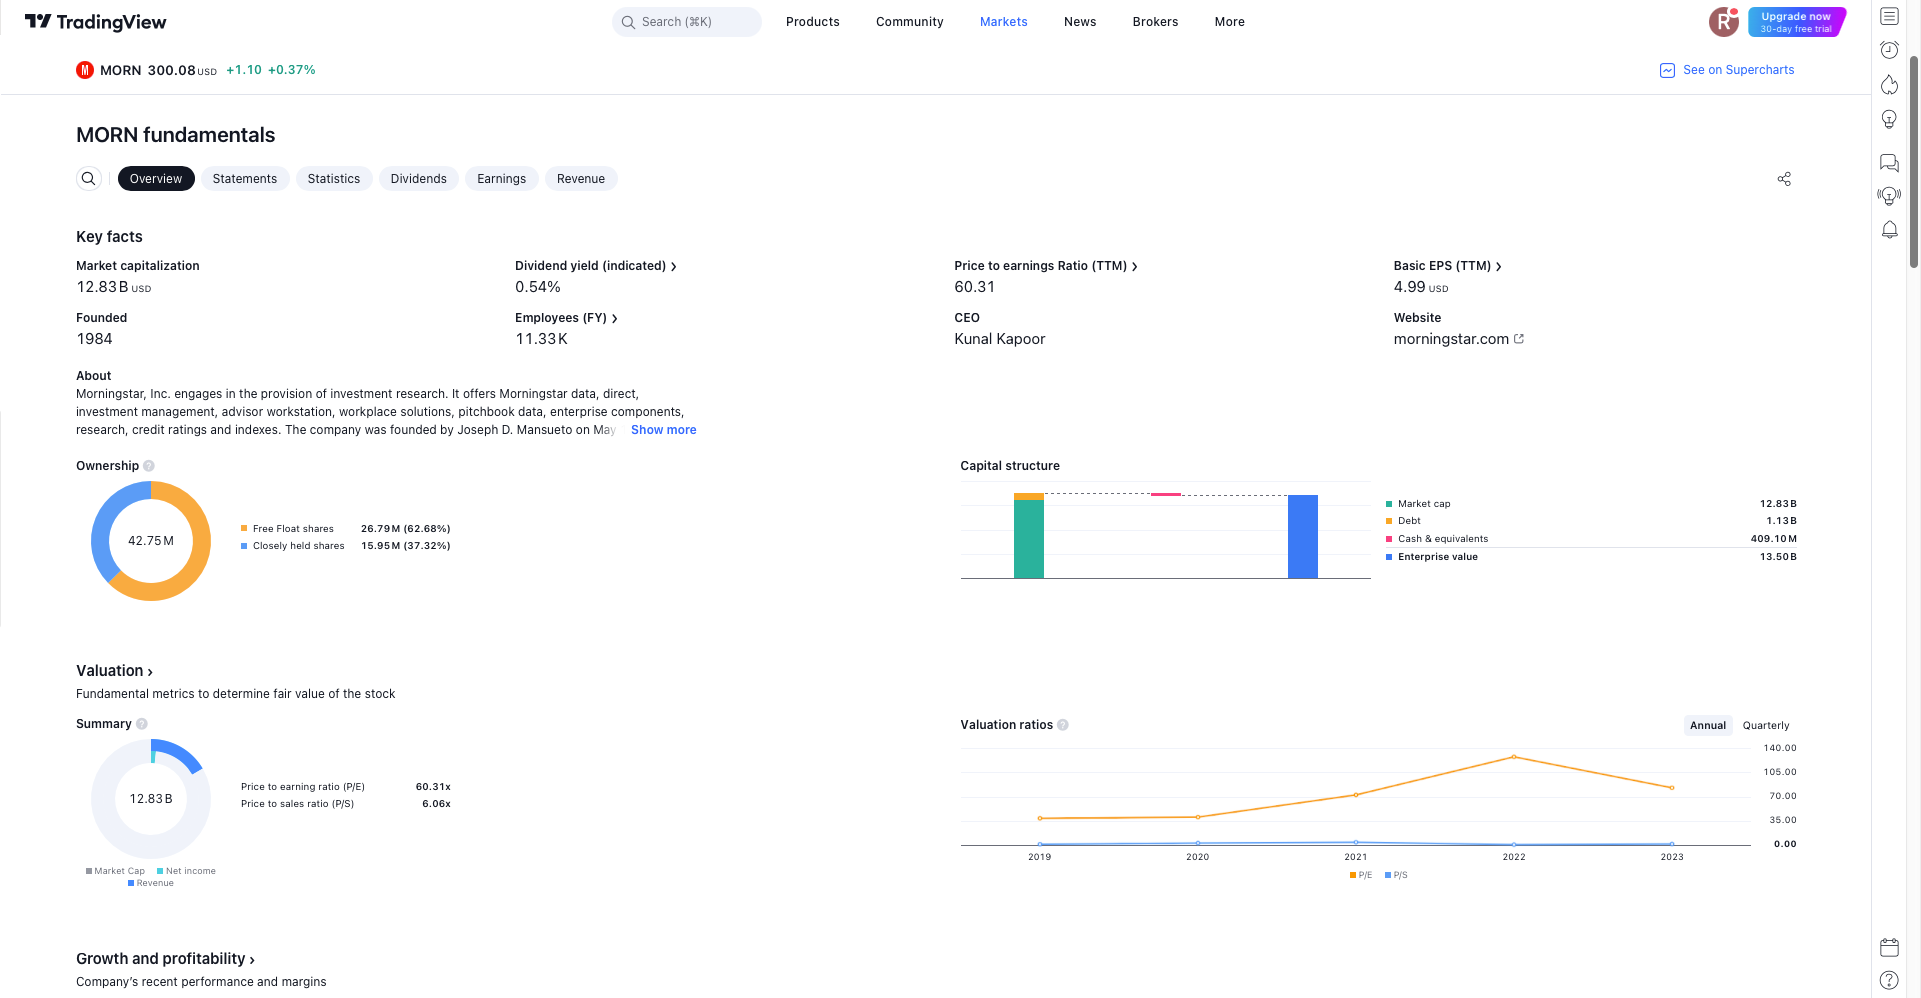Viewport: 1921px width, 998px height.
Task: Expand Employees (FY) details
Action: [566, 318]
